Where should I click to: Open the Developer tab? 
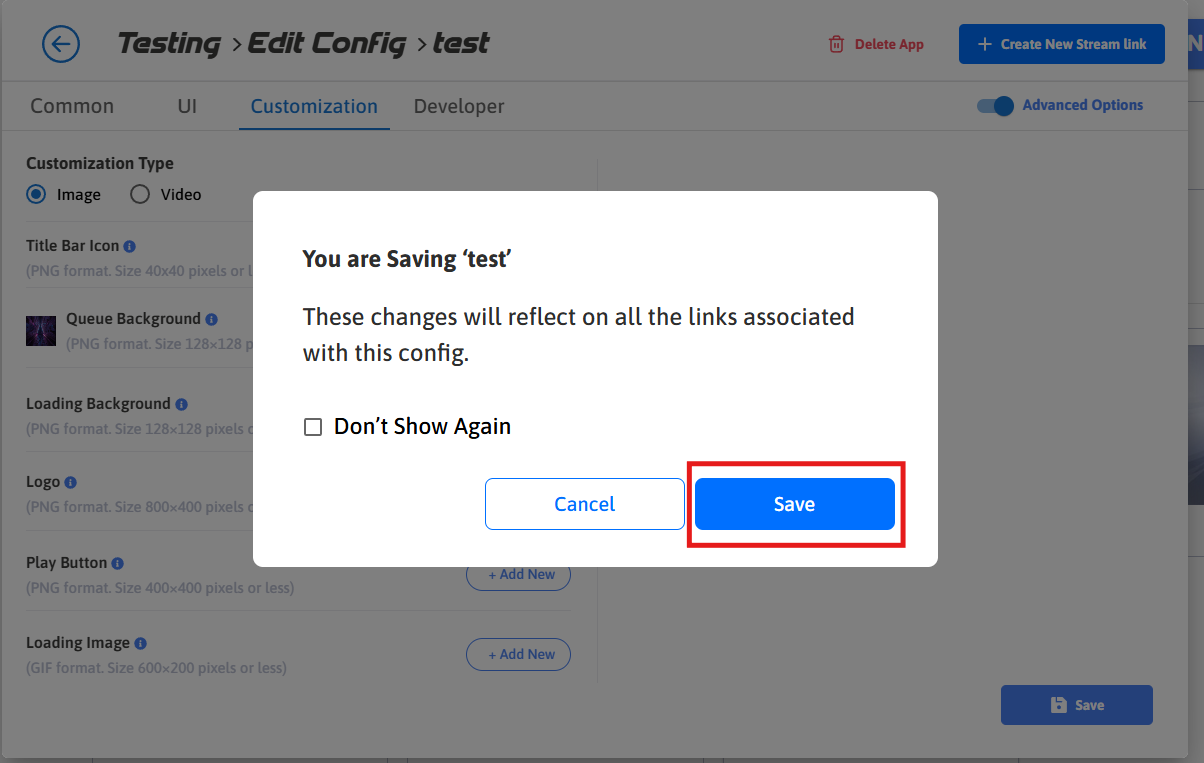459,106
